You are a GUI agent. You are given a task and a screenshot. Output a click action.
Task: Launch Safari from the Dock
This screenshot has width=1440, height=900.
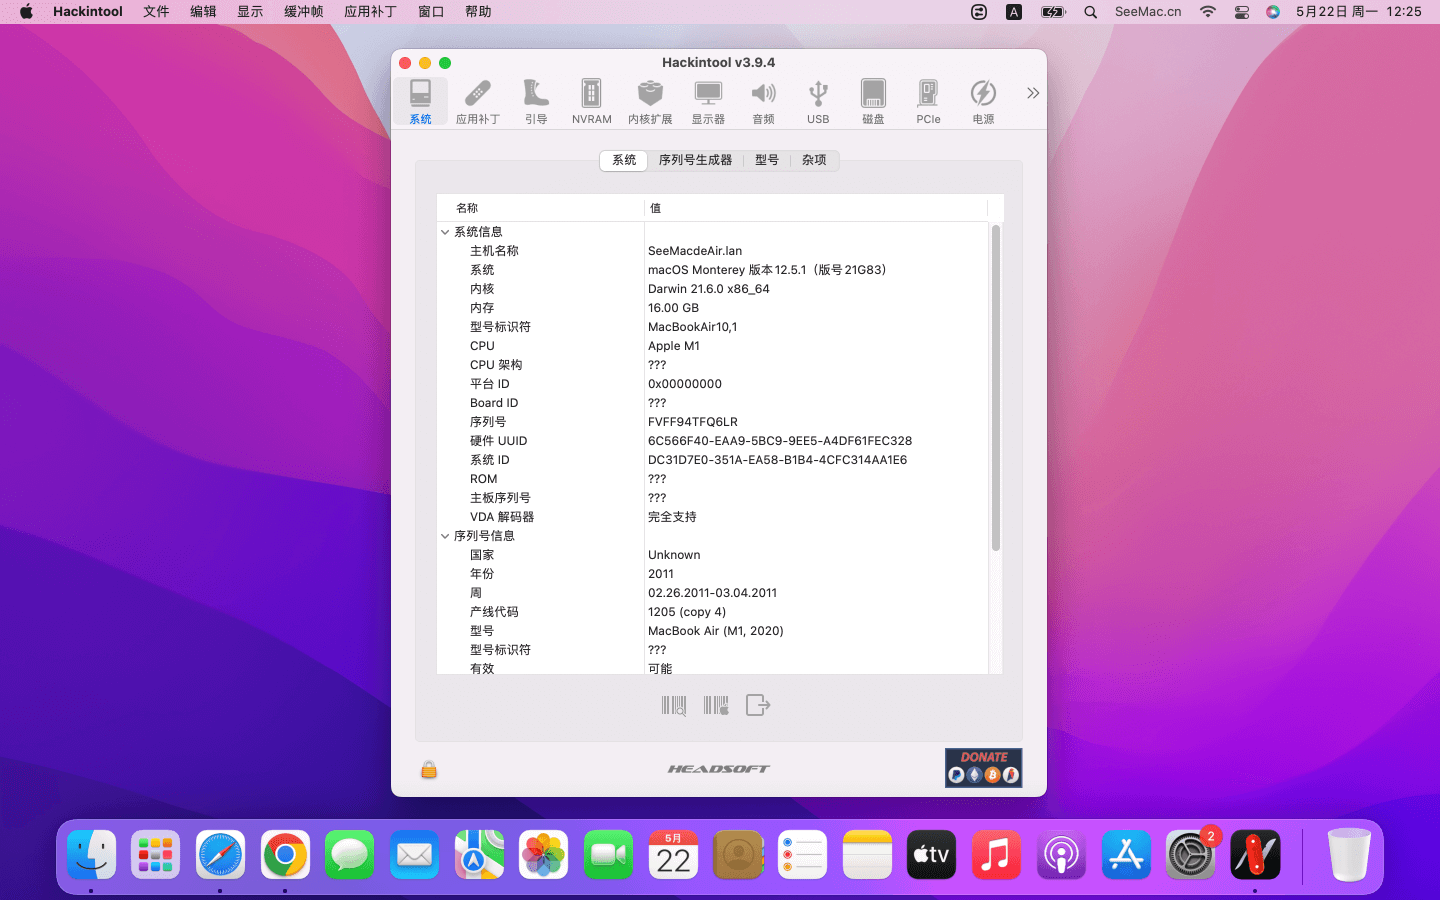tap(220, 855)
